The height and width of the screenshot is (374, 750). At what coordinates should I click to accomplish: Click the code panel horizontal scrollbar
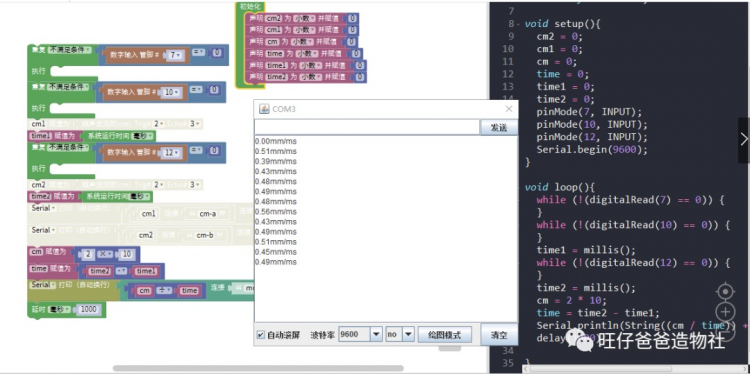click(600, 369)
